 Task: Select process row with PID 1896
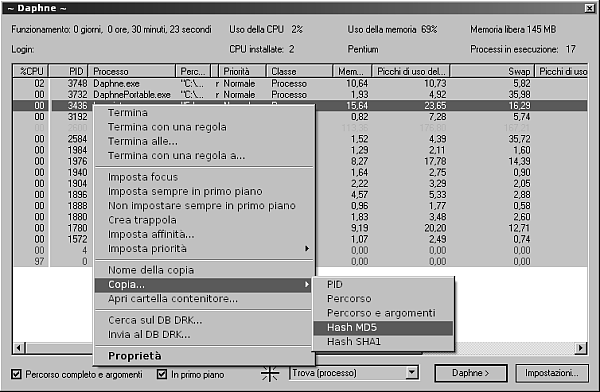[x=300, y=194]
